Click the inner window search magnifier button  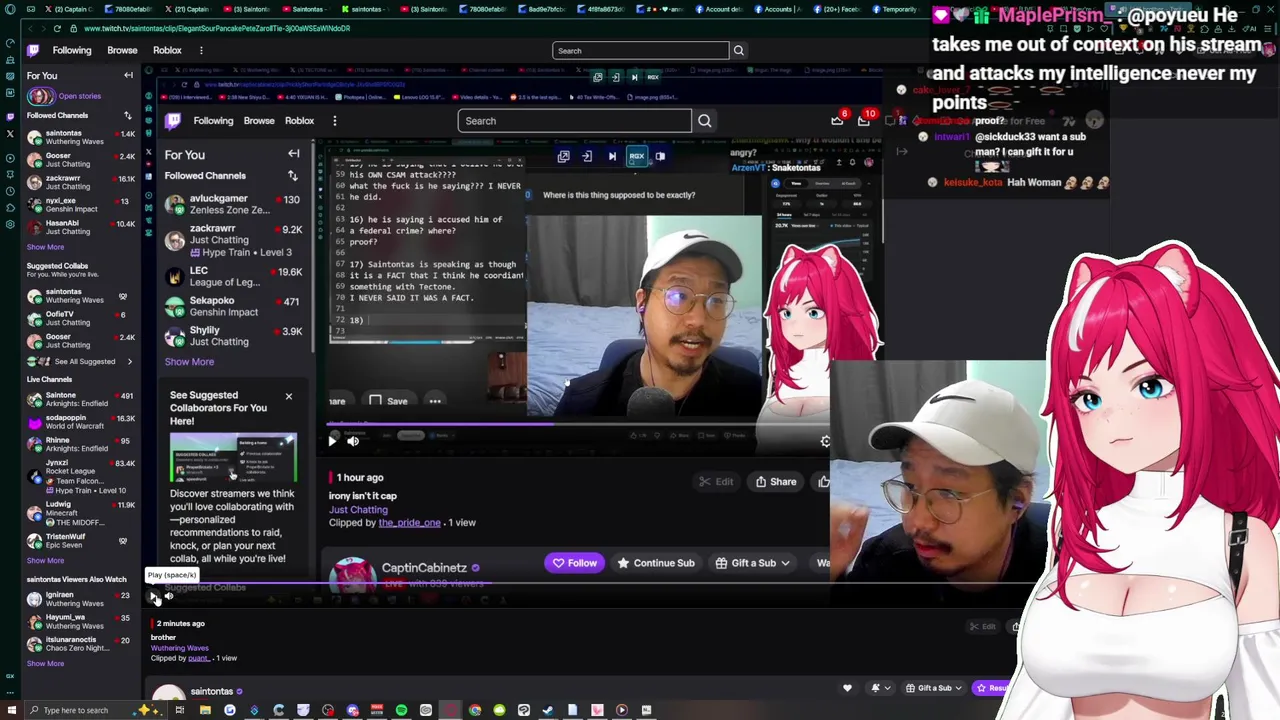click(x=704, y=121)
